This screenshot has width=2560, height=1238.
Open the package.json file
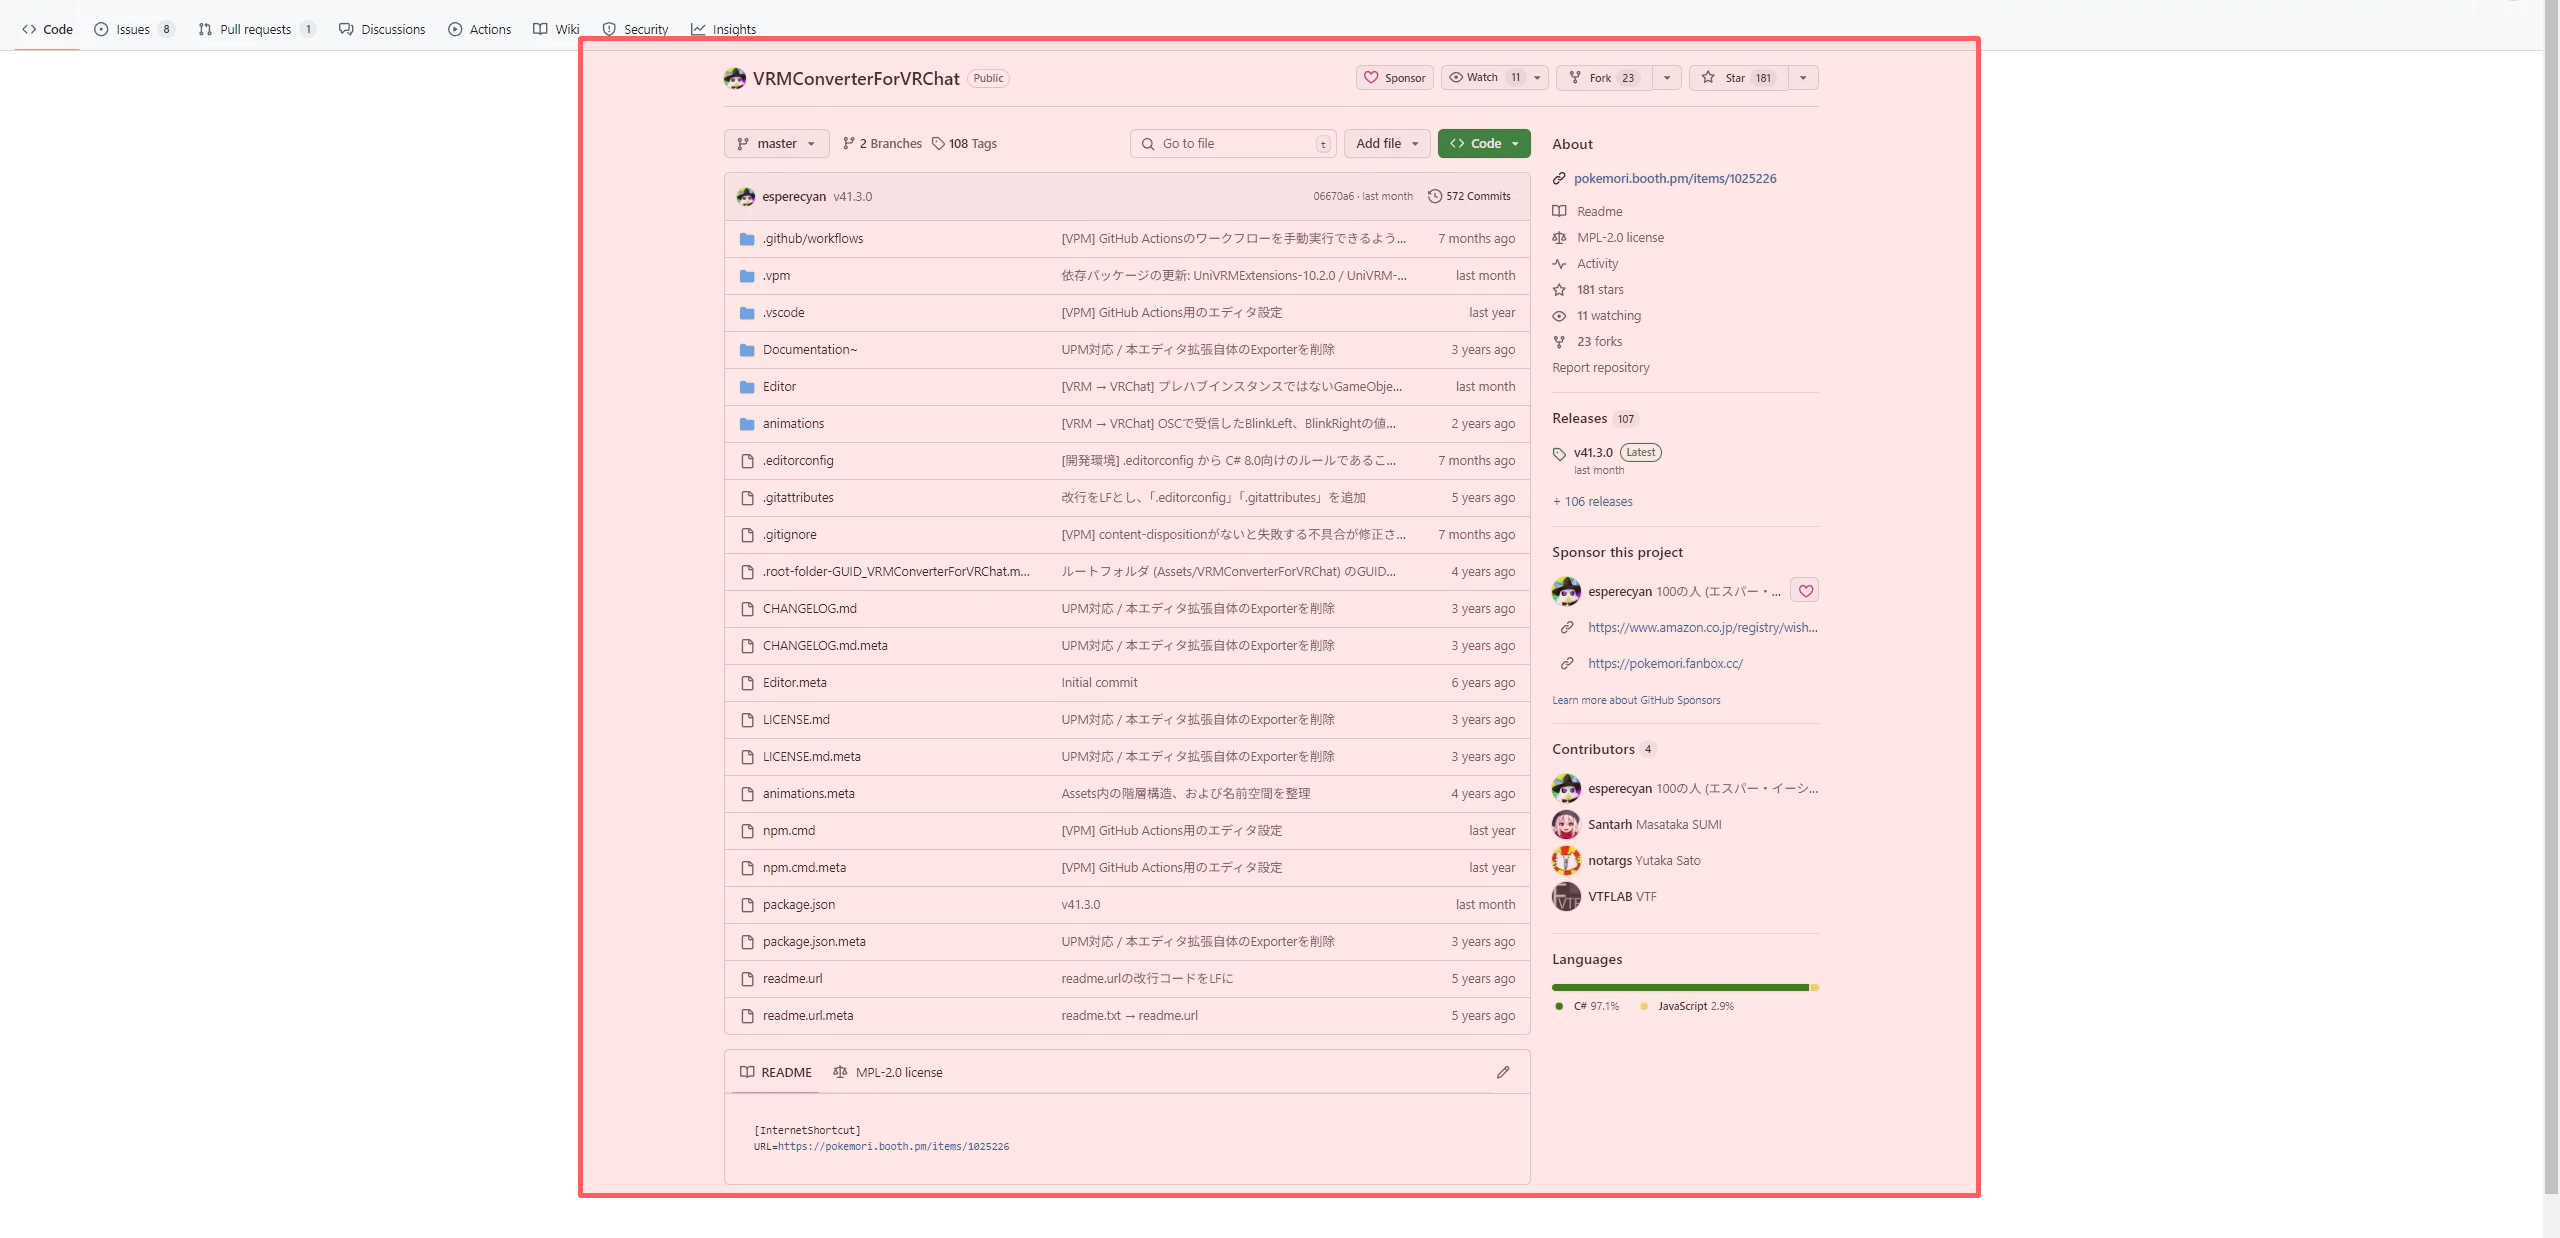pos(798,905)
